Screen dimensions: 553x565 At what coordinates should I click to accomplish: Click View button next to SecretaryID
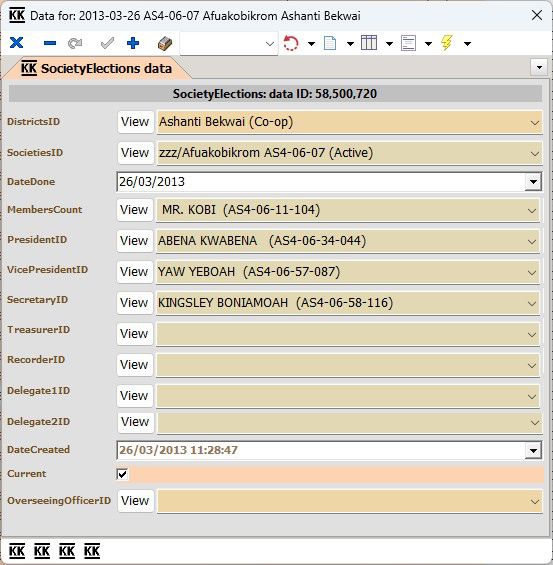tap(134, 303)
